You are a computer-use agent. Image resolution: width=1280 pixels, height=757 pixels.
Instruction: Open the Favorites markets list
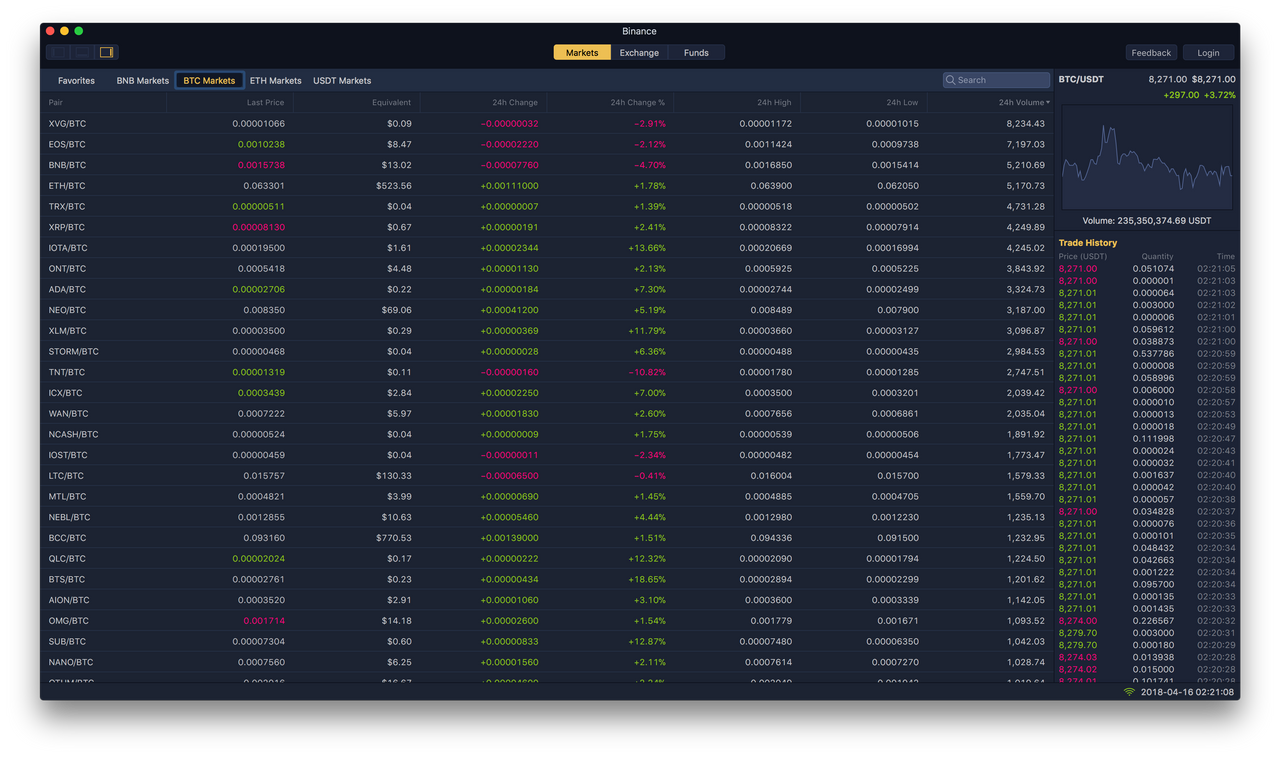(76, 80)
